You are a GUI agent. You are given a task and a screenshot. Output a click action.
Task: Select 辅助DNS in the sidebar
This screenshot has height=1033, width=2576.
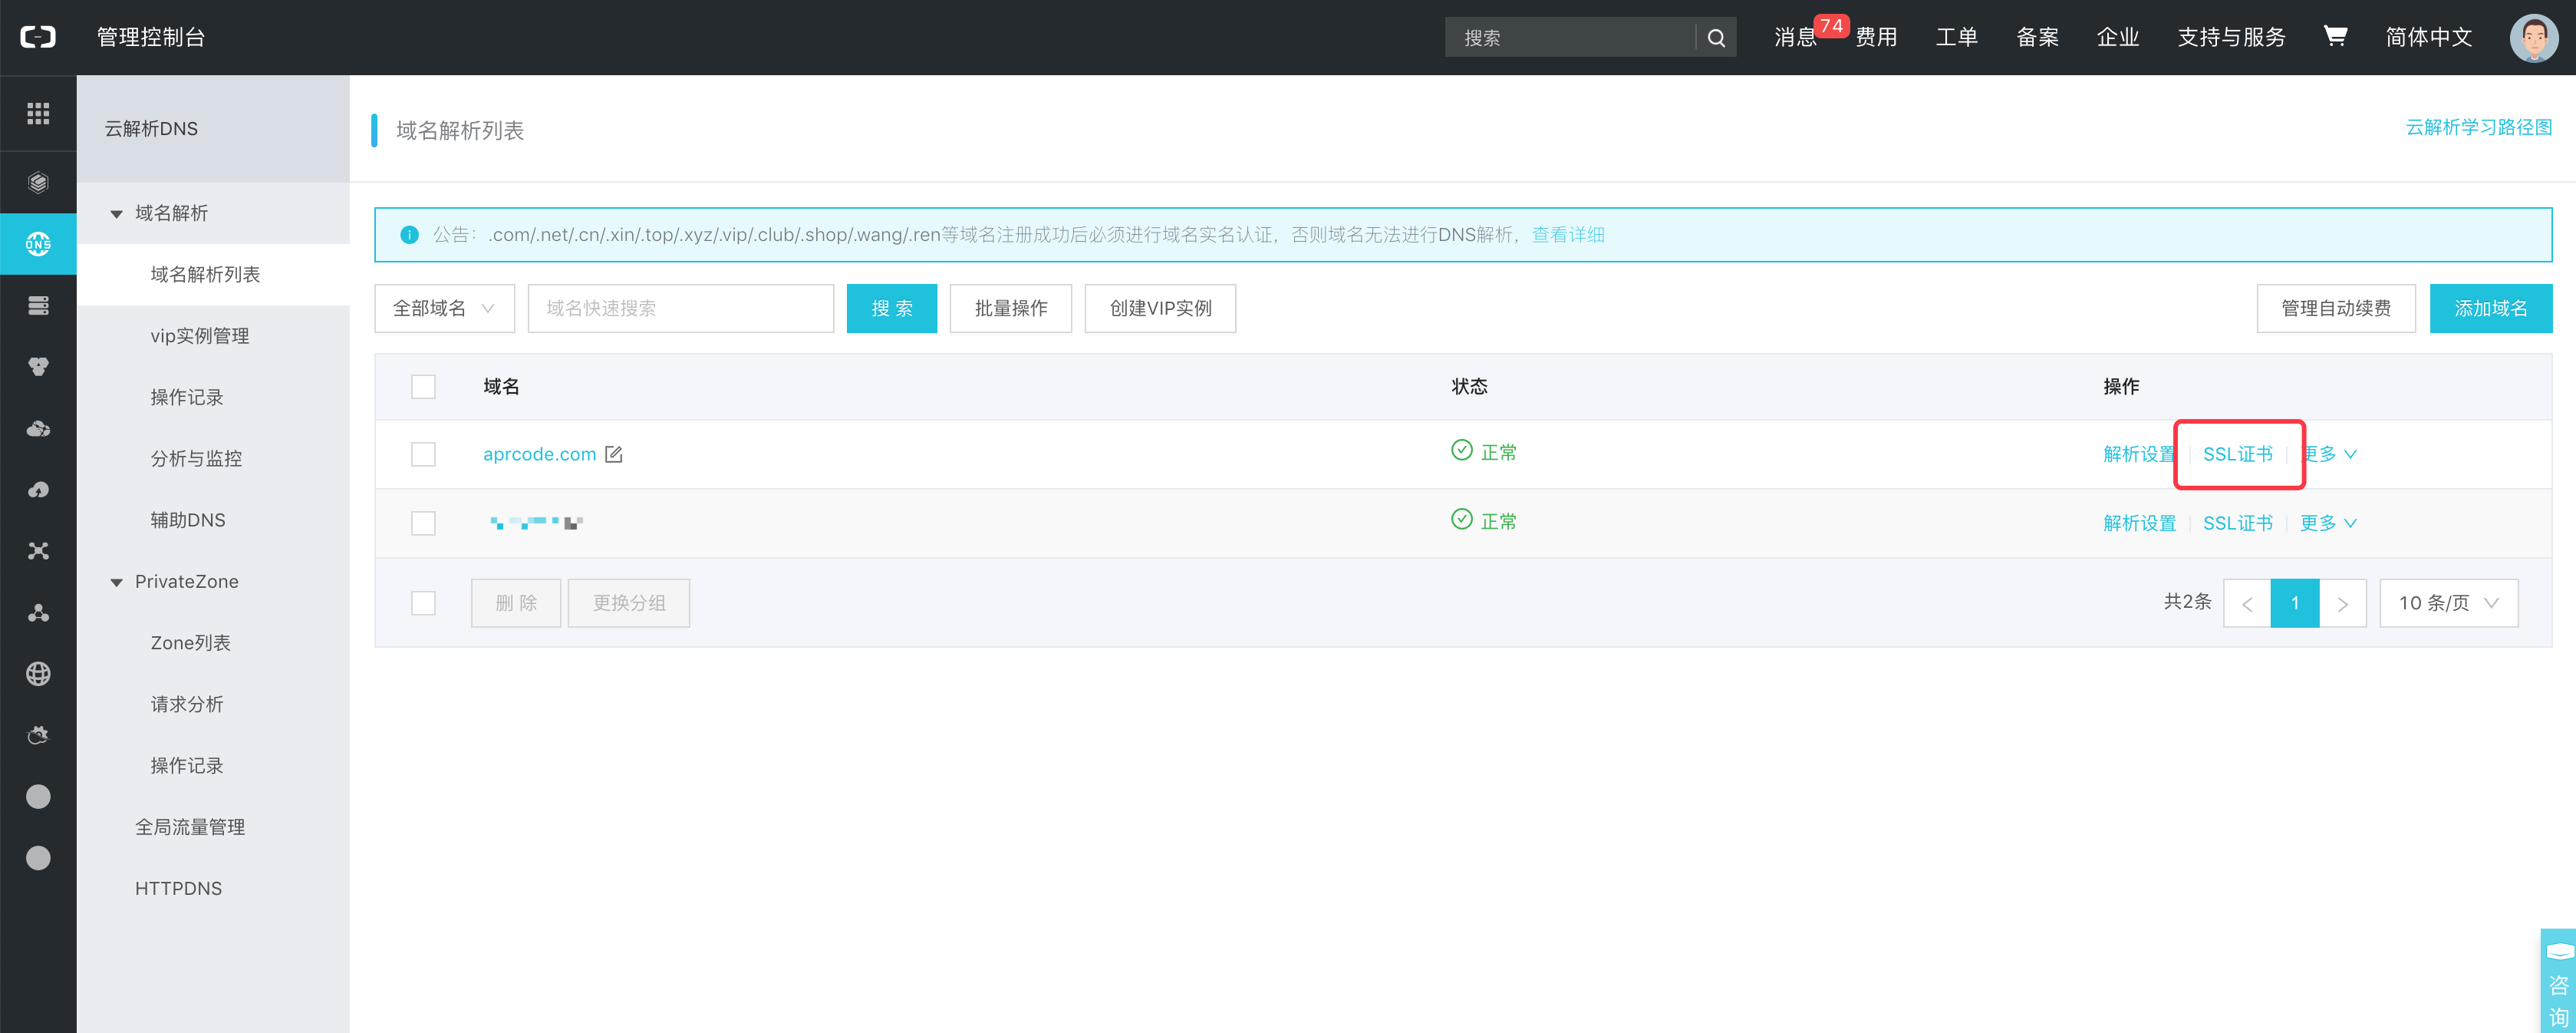point(188,520)
